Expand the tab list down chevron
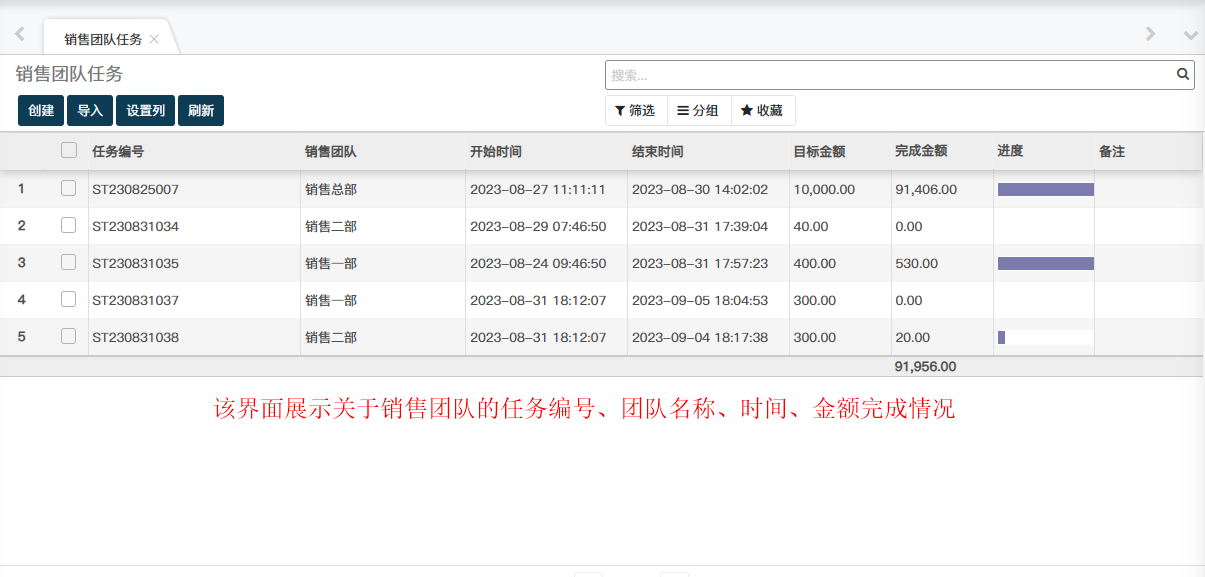The height and width of the screenshot is (577, 1205). (1190, 35)
